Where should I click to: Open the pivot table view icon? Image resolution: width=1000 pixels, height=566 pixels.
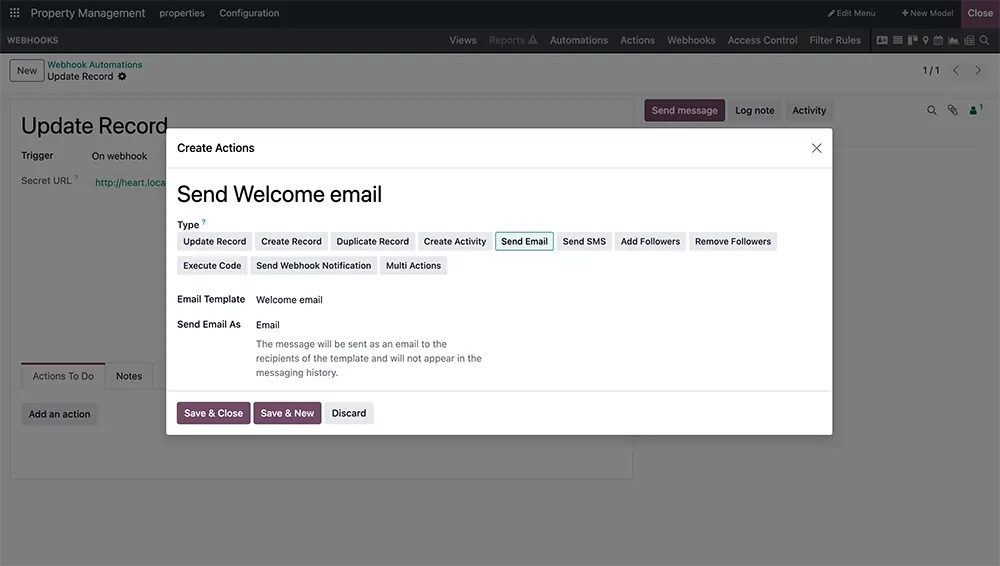pos(969,40)
